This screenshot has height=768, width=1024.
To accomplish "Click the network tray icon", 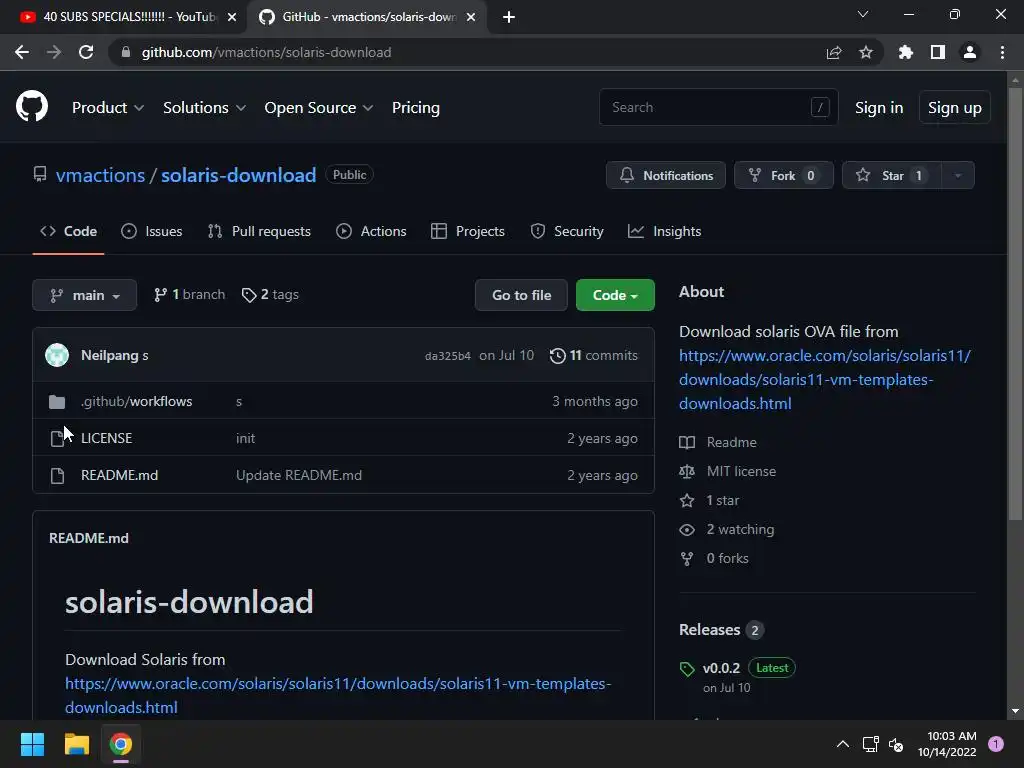I will (870, 744).
